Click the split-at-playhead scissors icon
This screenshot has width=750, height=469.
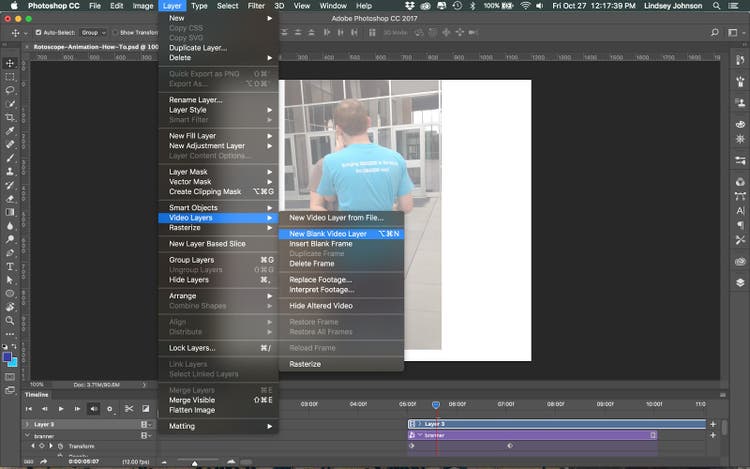[129, 409]
